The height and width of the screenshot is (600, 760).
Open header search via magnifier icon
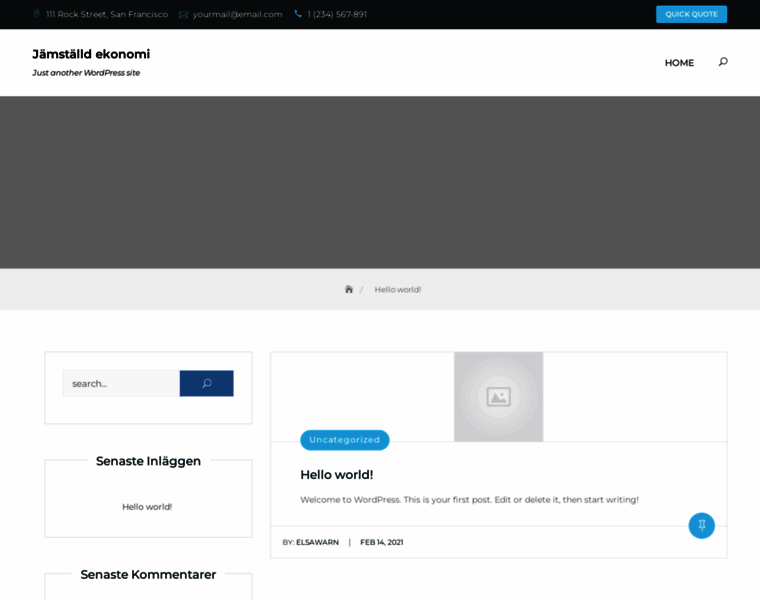[x=723, y=62]
